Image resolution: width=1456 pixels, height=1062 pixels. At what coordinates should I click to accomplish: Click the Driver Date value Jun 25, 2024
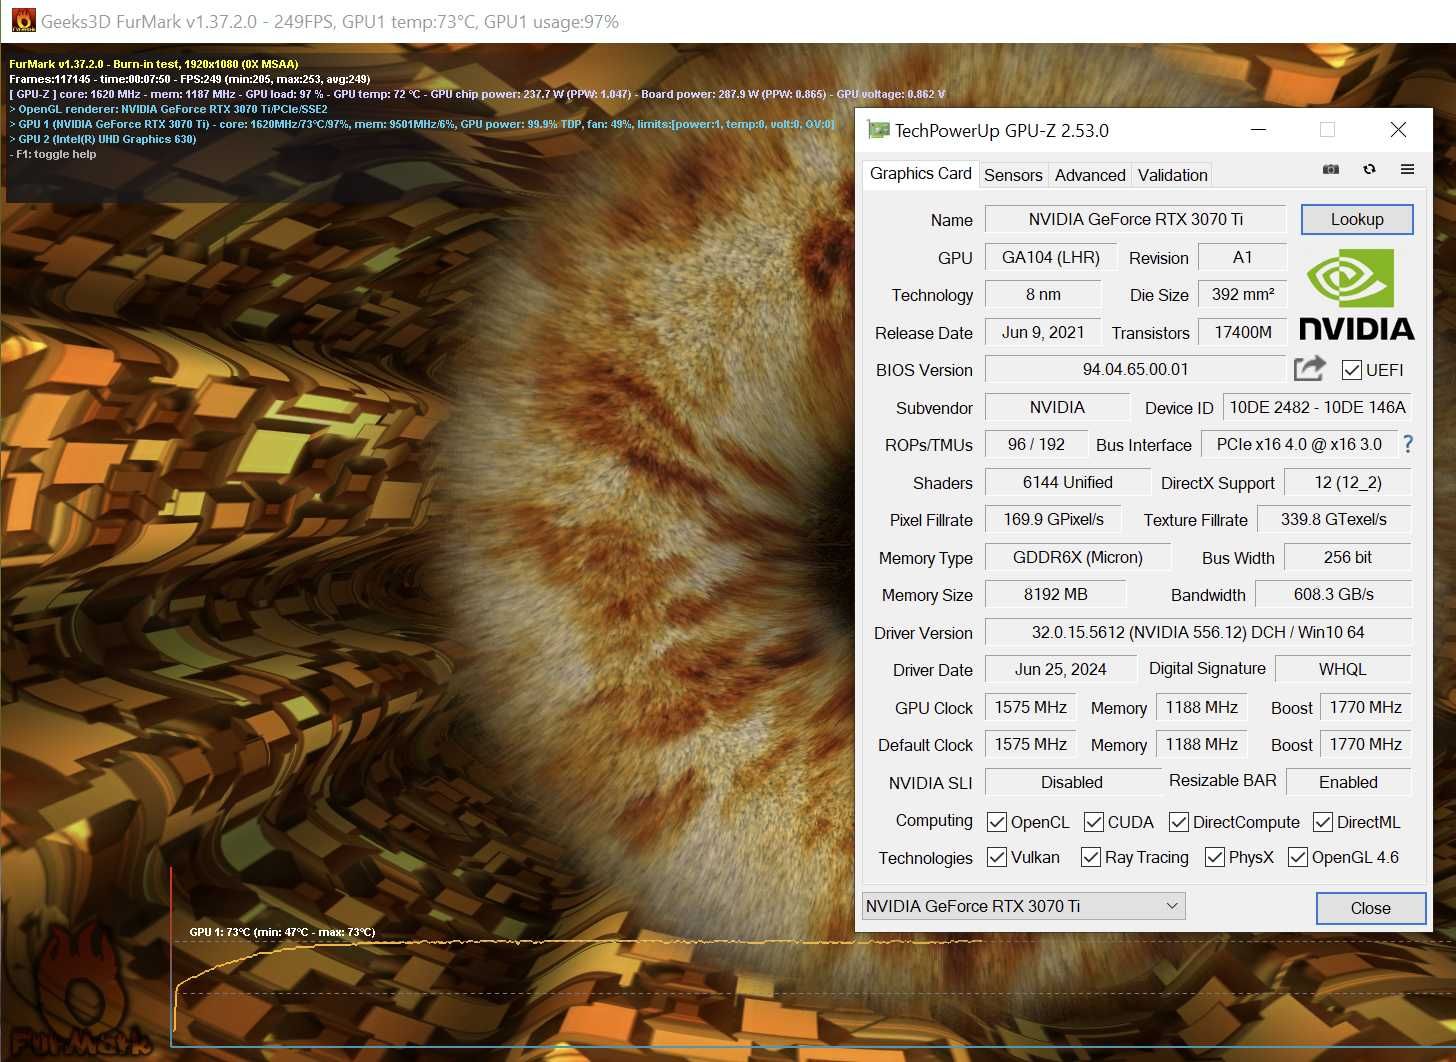coord(1060,669)
